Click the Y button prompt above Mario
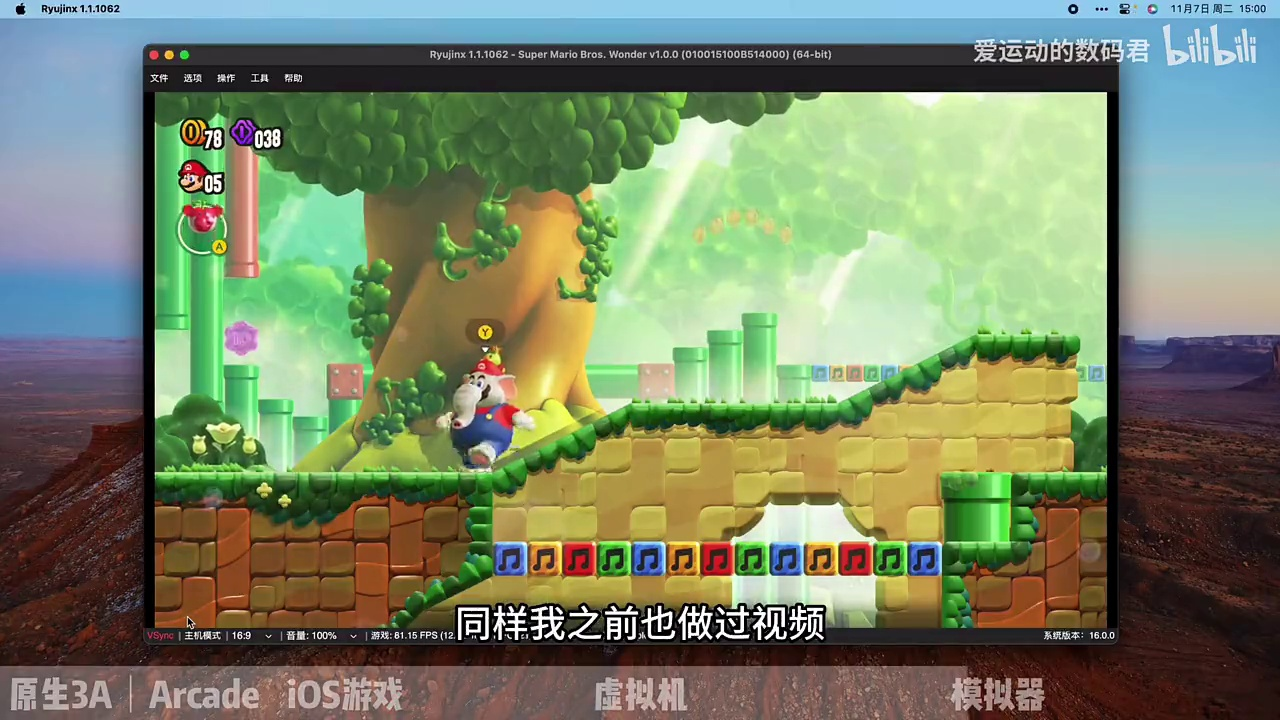 click(x=485, y=332)
